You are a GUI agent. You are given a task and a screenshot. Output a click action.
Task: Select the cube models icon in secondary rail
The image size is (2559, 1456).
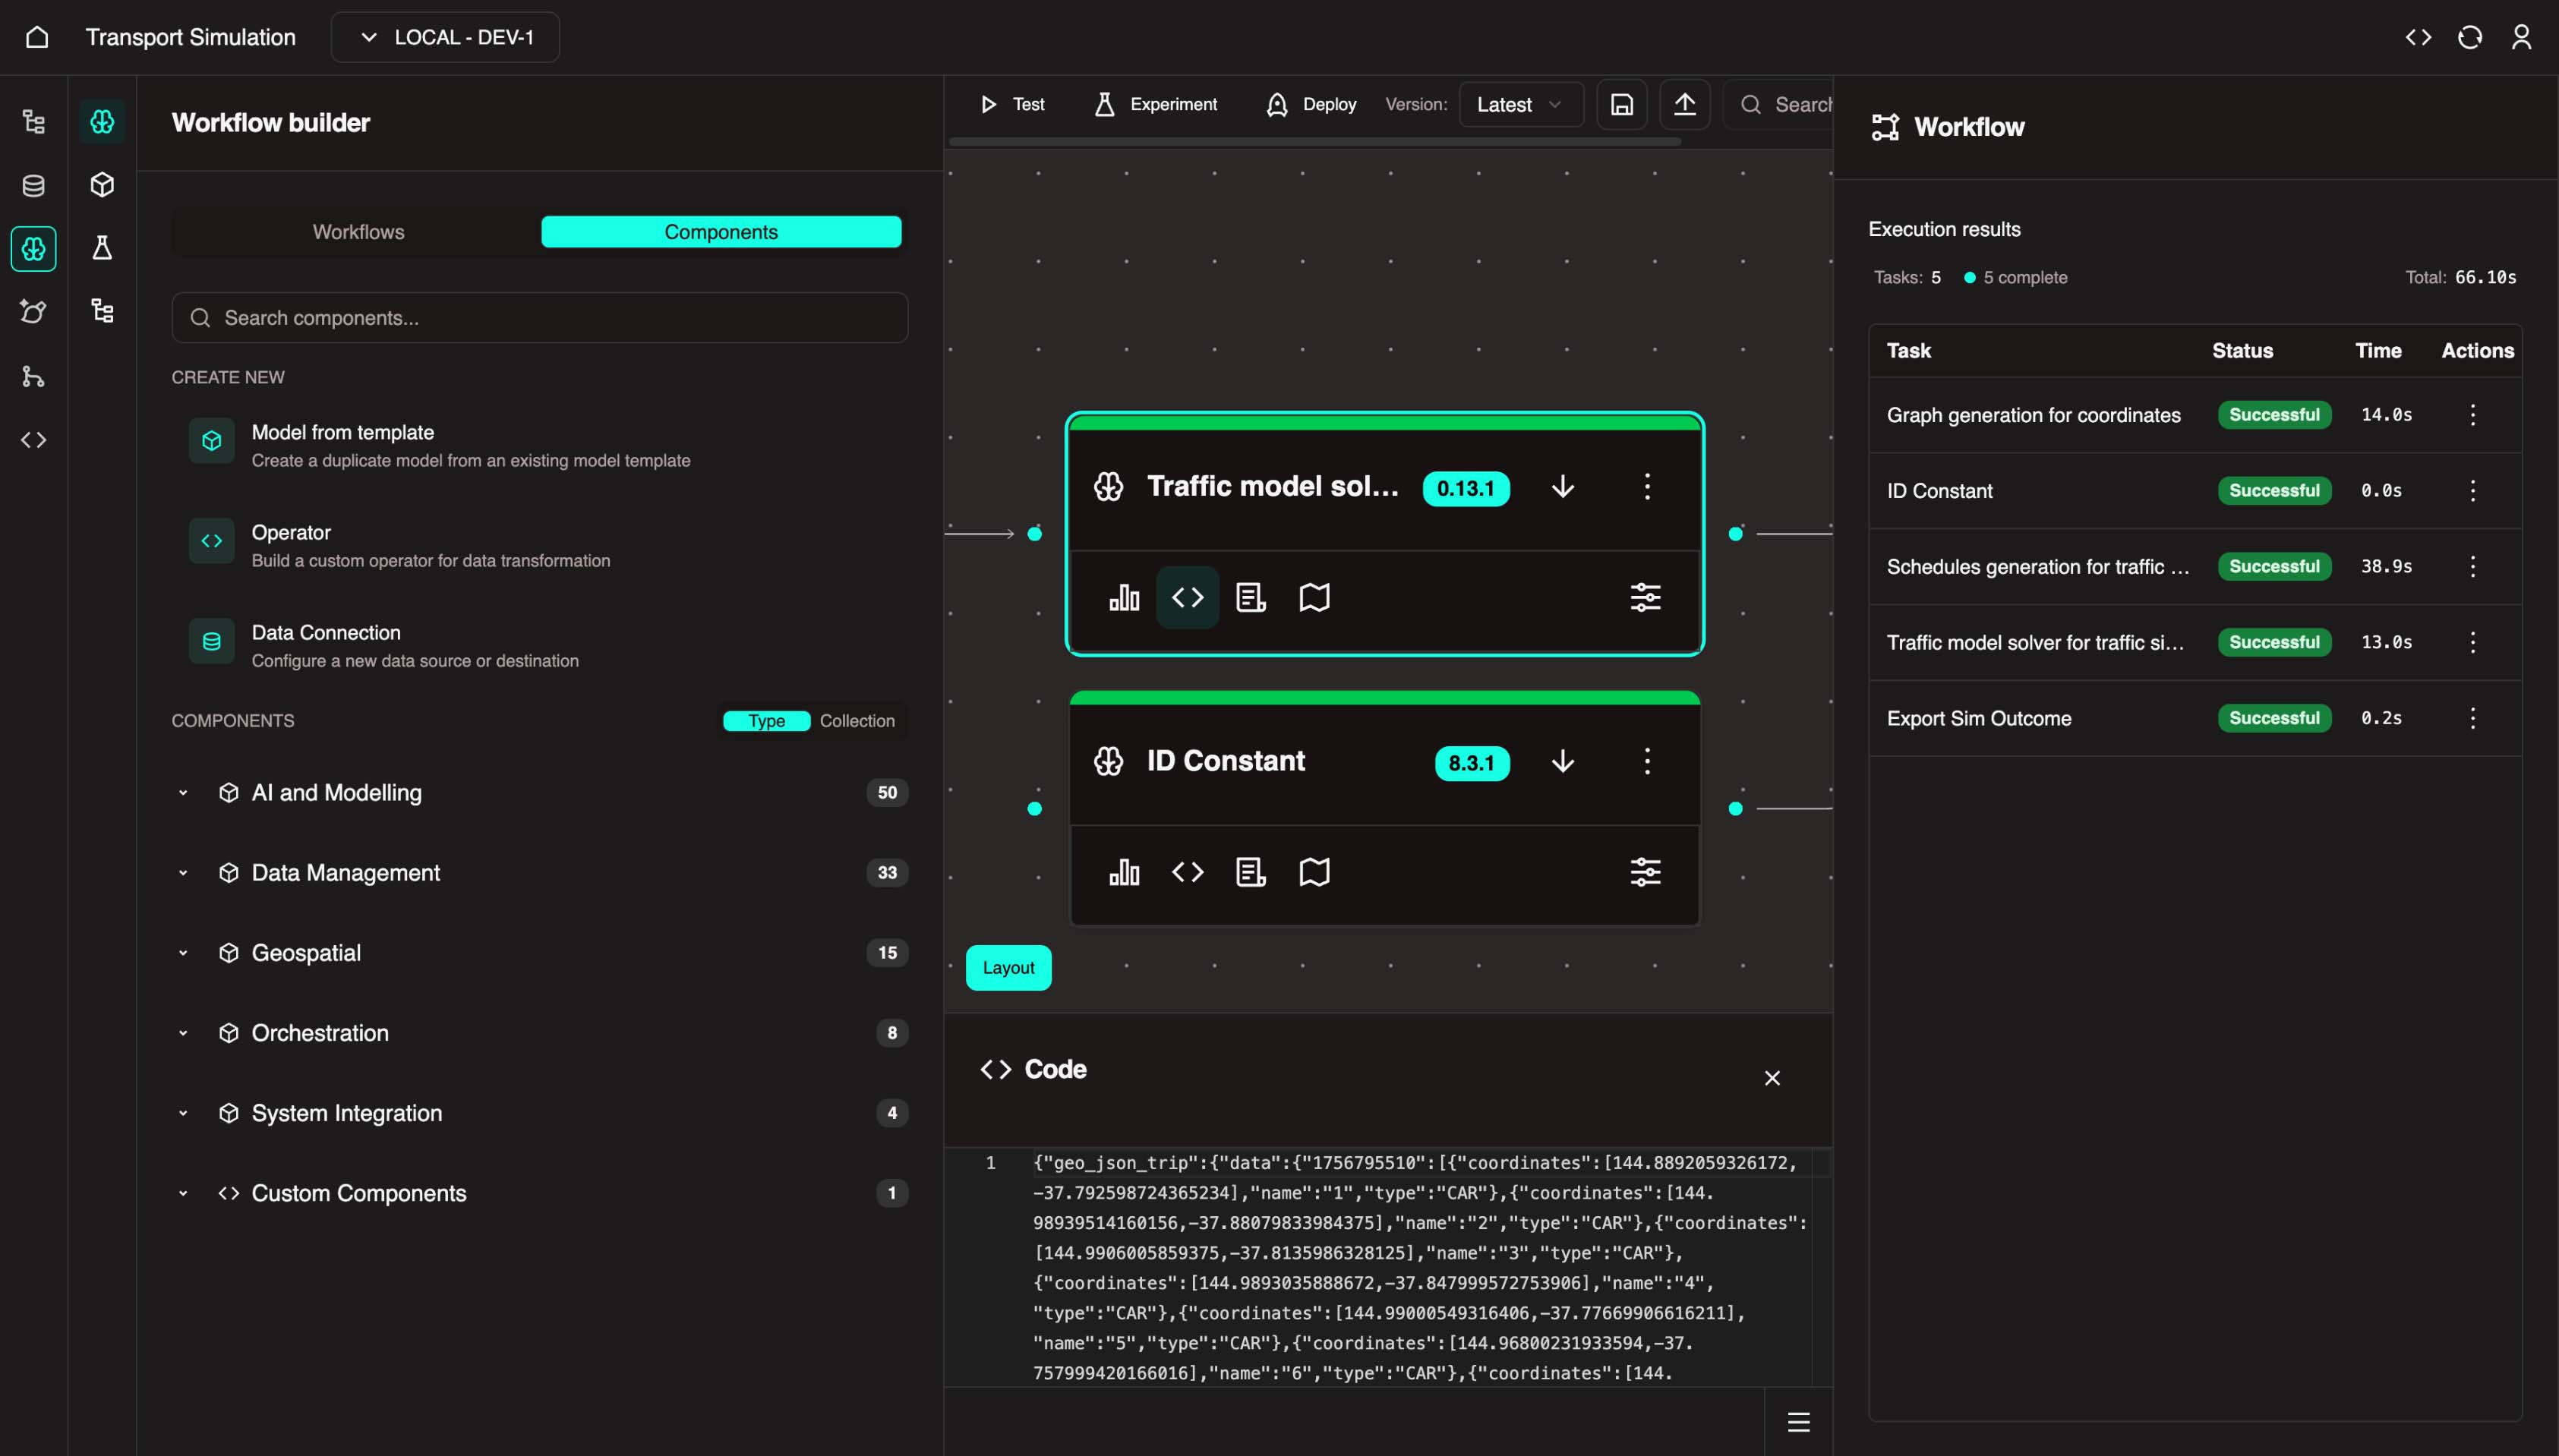click(x=102, y=185)
